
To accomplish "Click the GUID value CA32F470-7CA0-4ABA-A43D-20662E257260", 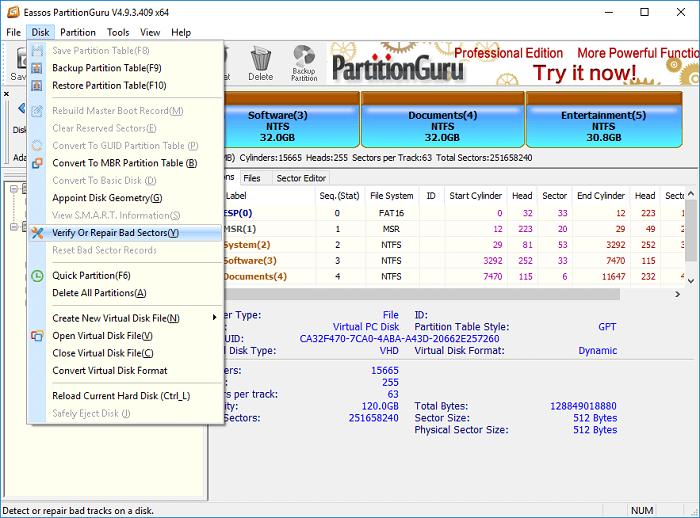I will (x=399, y=338).
